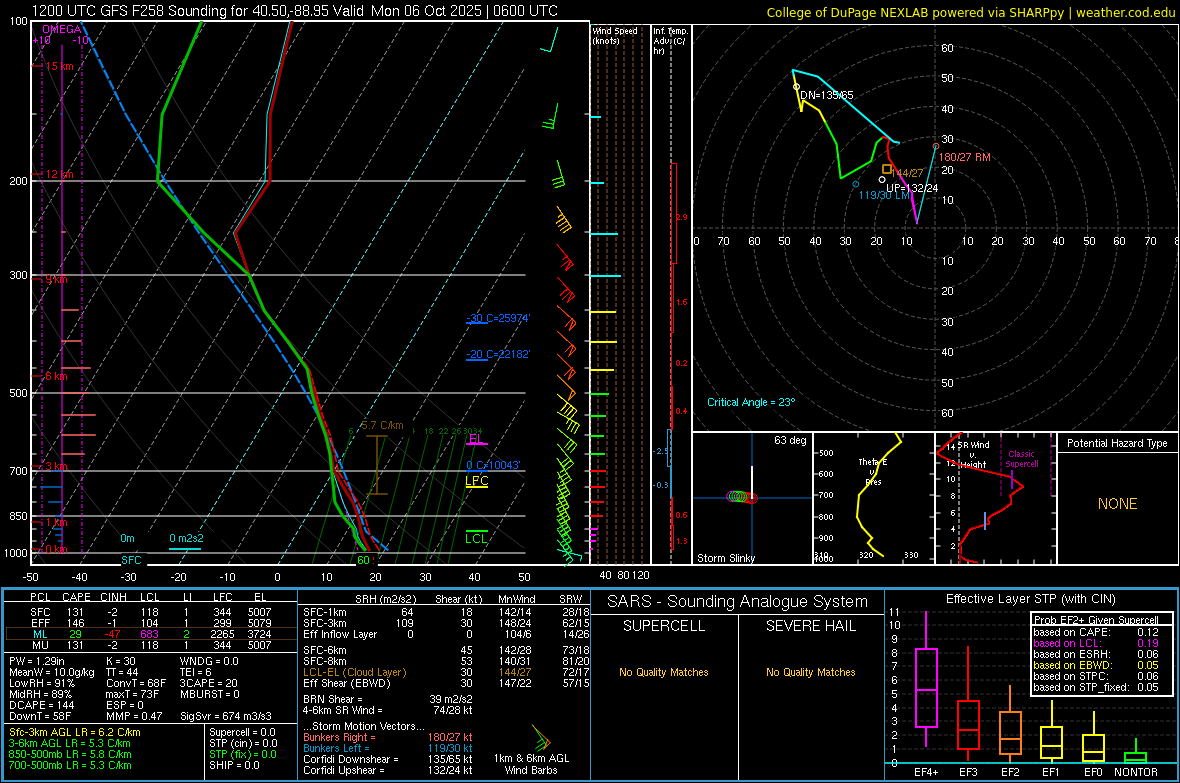Screen dimensions: 1180x783
Task: Select the SFC parcel row
Action: [x=149, y=612]
